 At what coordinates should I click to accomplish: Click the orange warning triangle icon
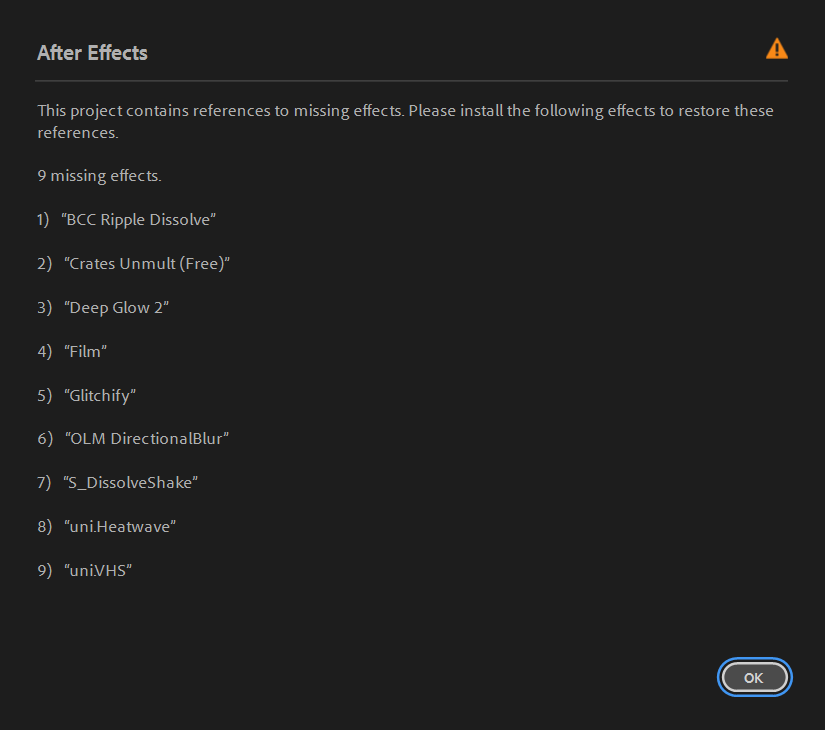click(x=776, y=49)
